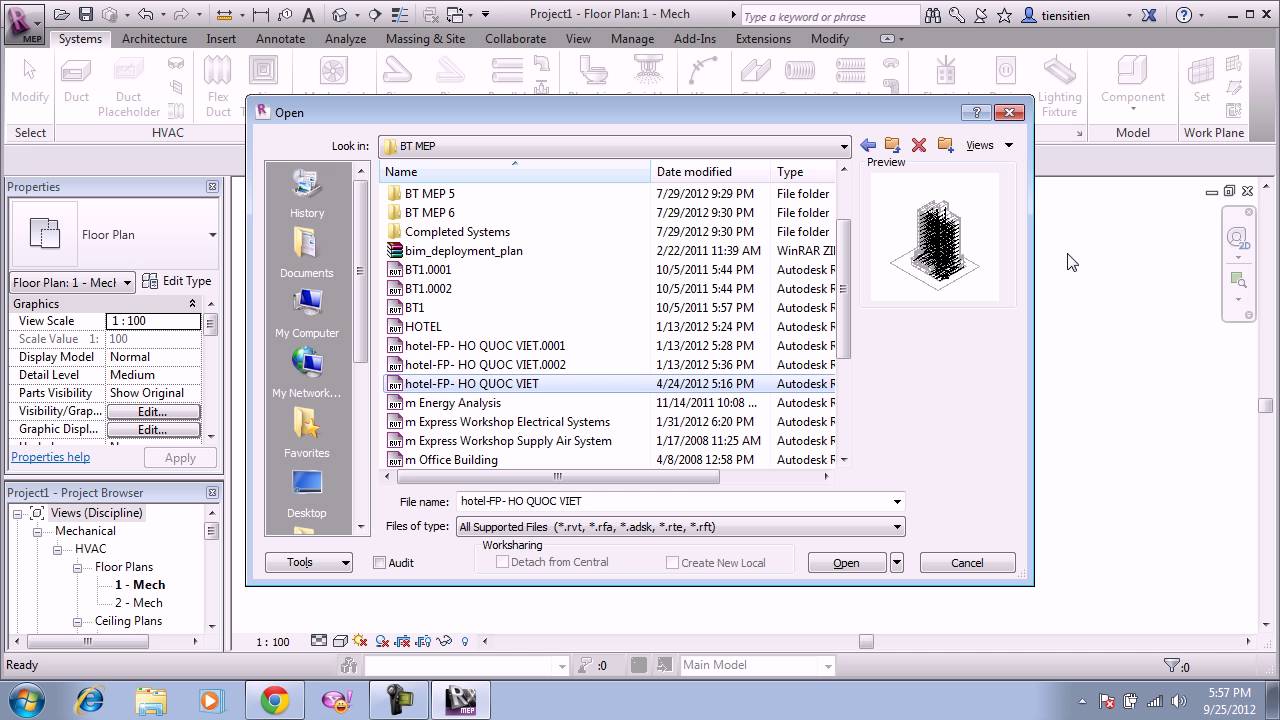1280x720 pixels.
Task: Switch to the Architecture ribbon tab
Action: (x=154, y=39)
